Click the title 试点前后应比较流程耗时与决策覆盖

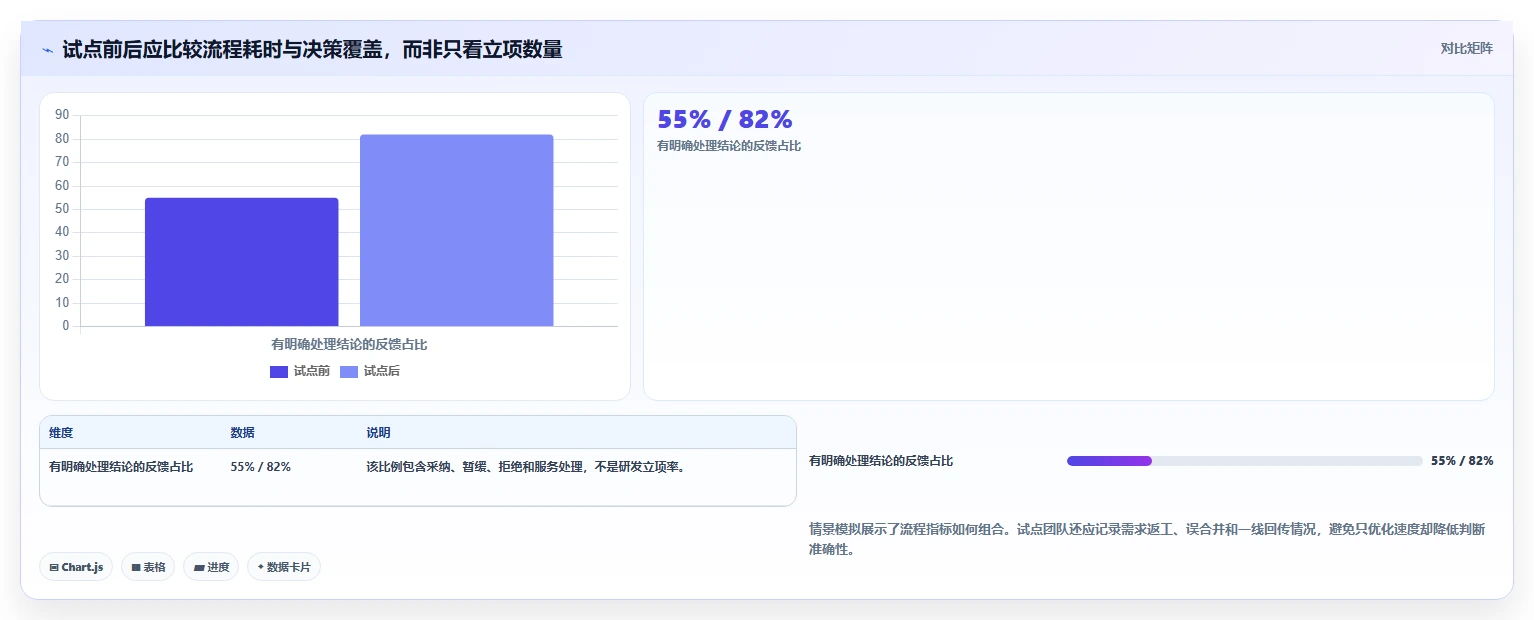pos(312,49)
